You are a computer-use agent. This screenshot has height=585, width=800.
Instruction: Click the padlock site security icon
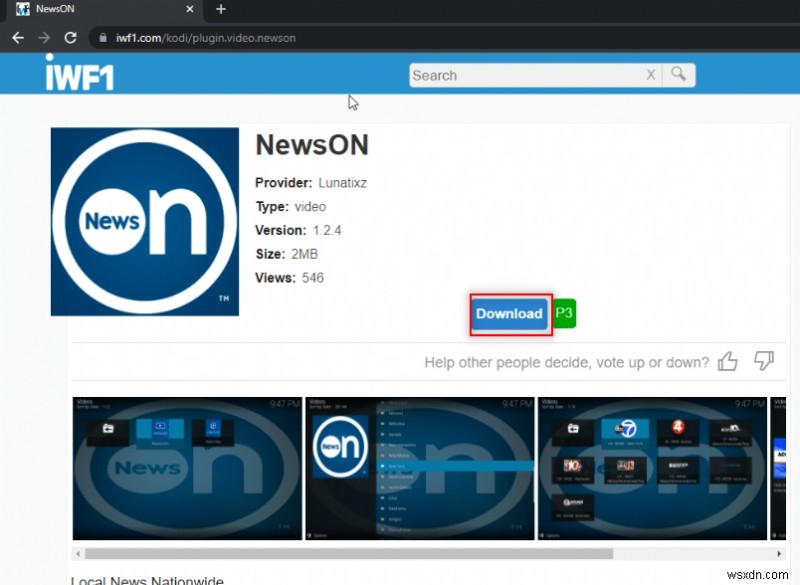click(x=103, y=38)
